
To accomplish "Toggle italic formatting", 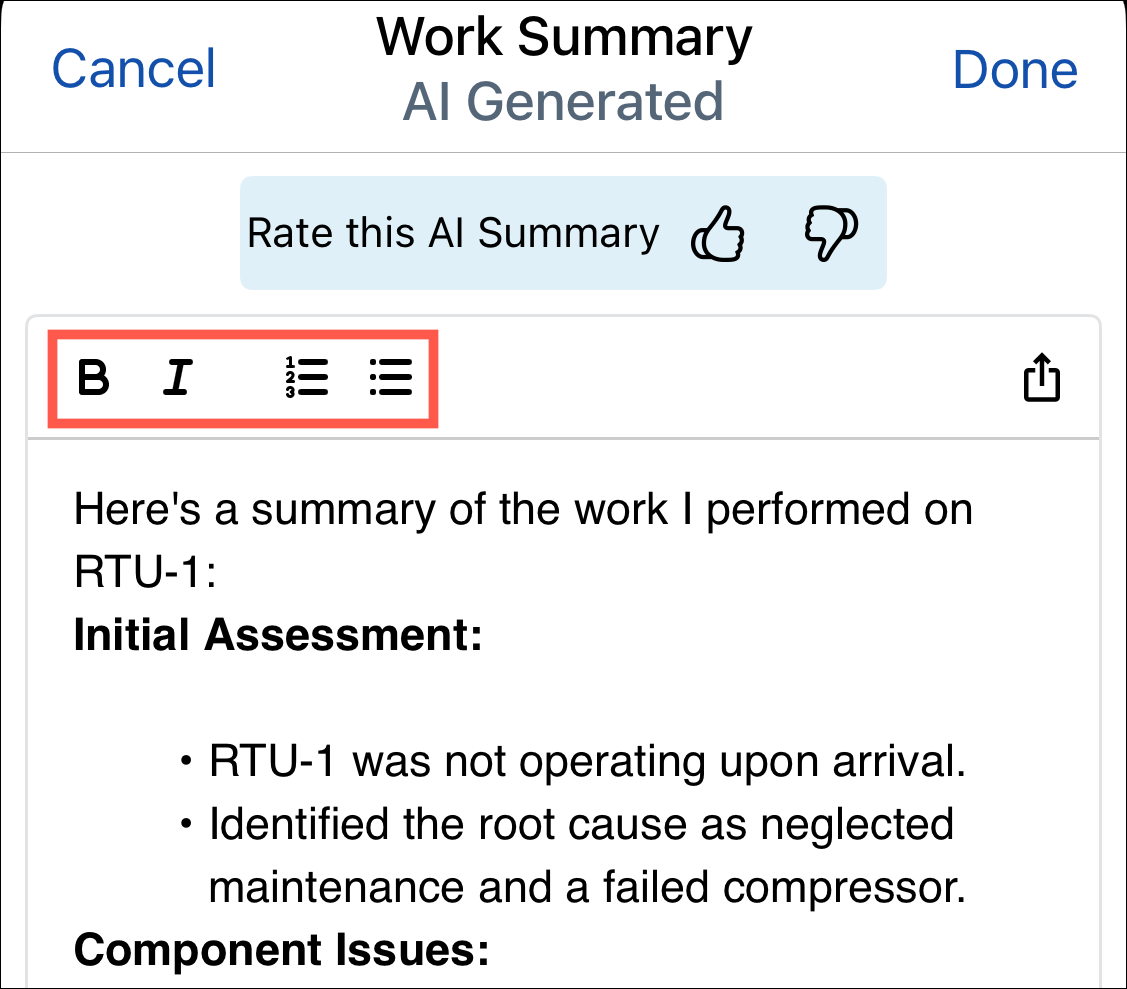I will [178, 377].
